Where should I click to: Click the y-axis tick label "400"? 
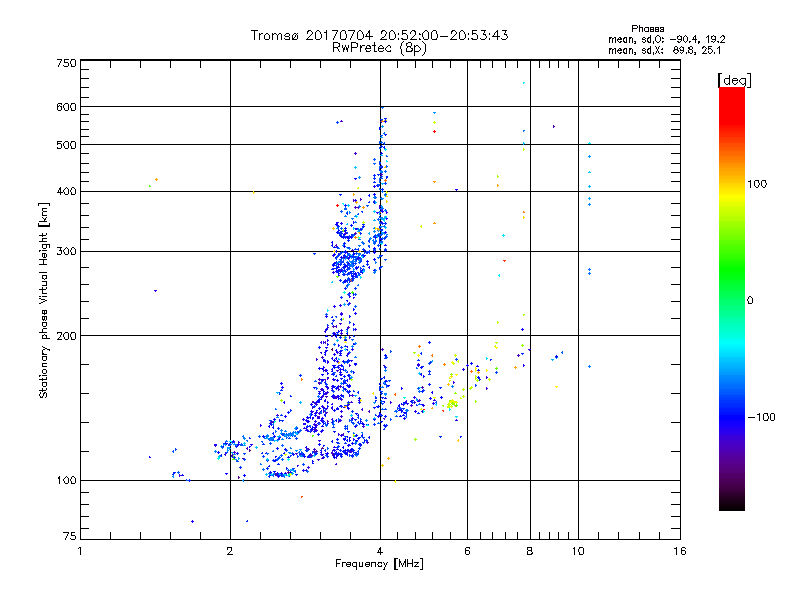click(67, 191)
